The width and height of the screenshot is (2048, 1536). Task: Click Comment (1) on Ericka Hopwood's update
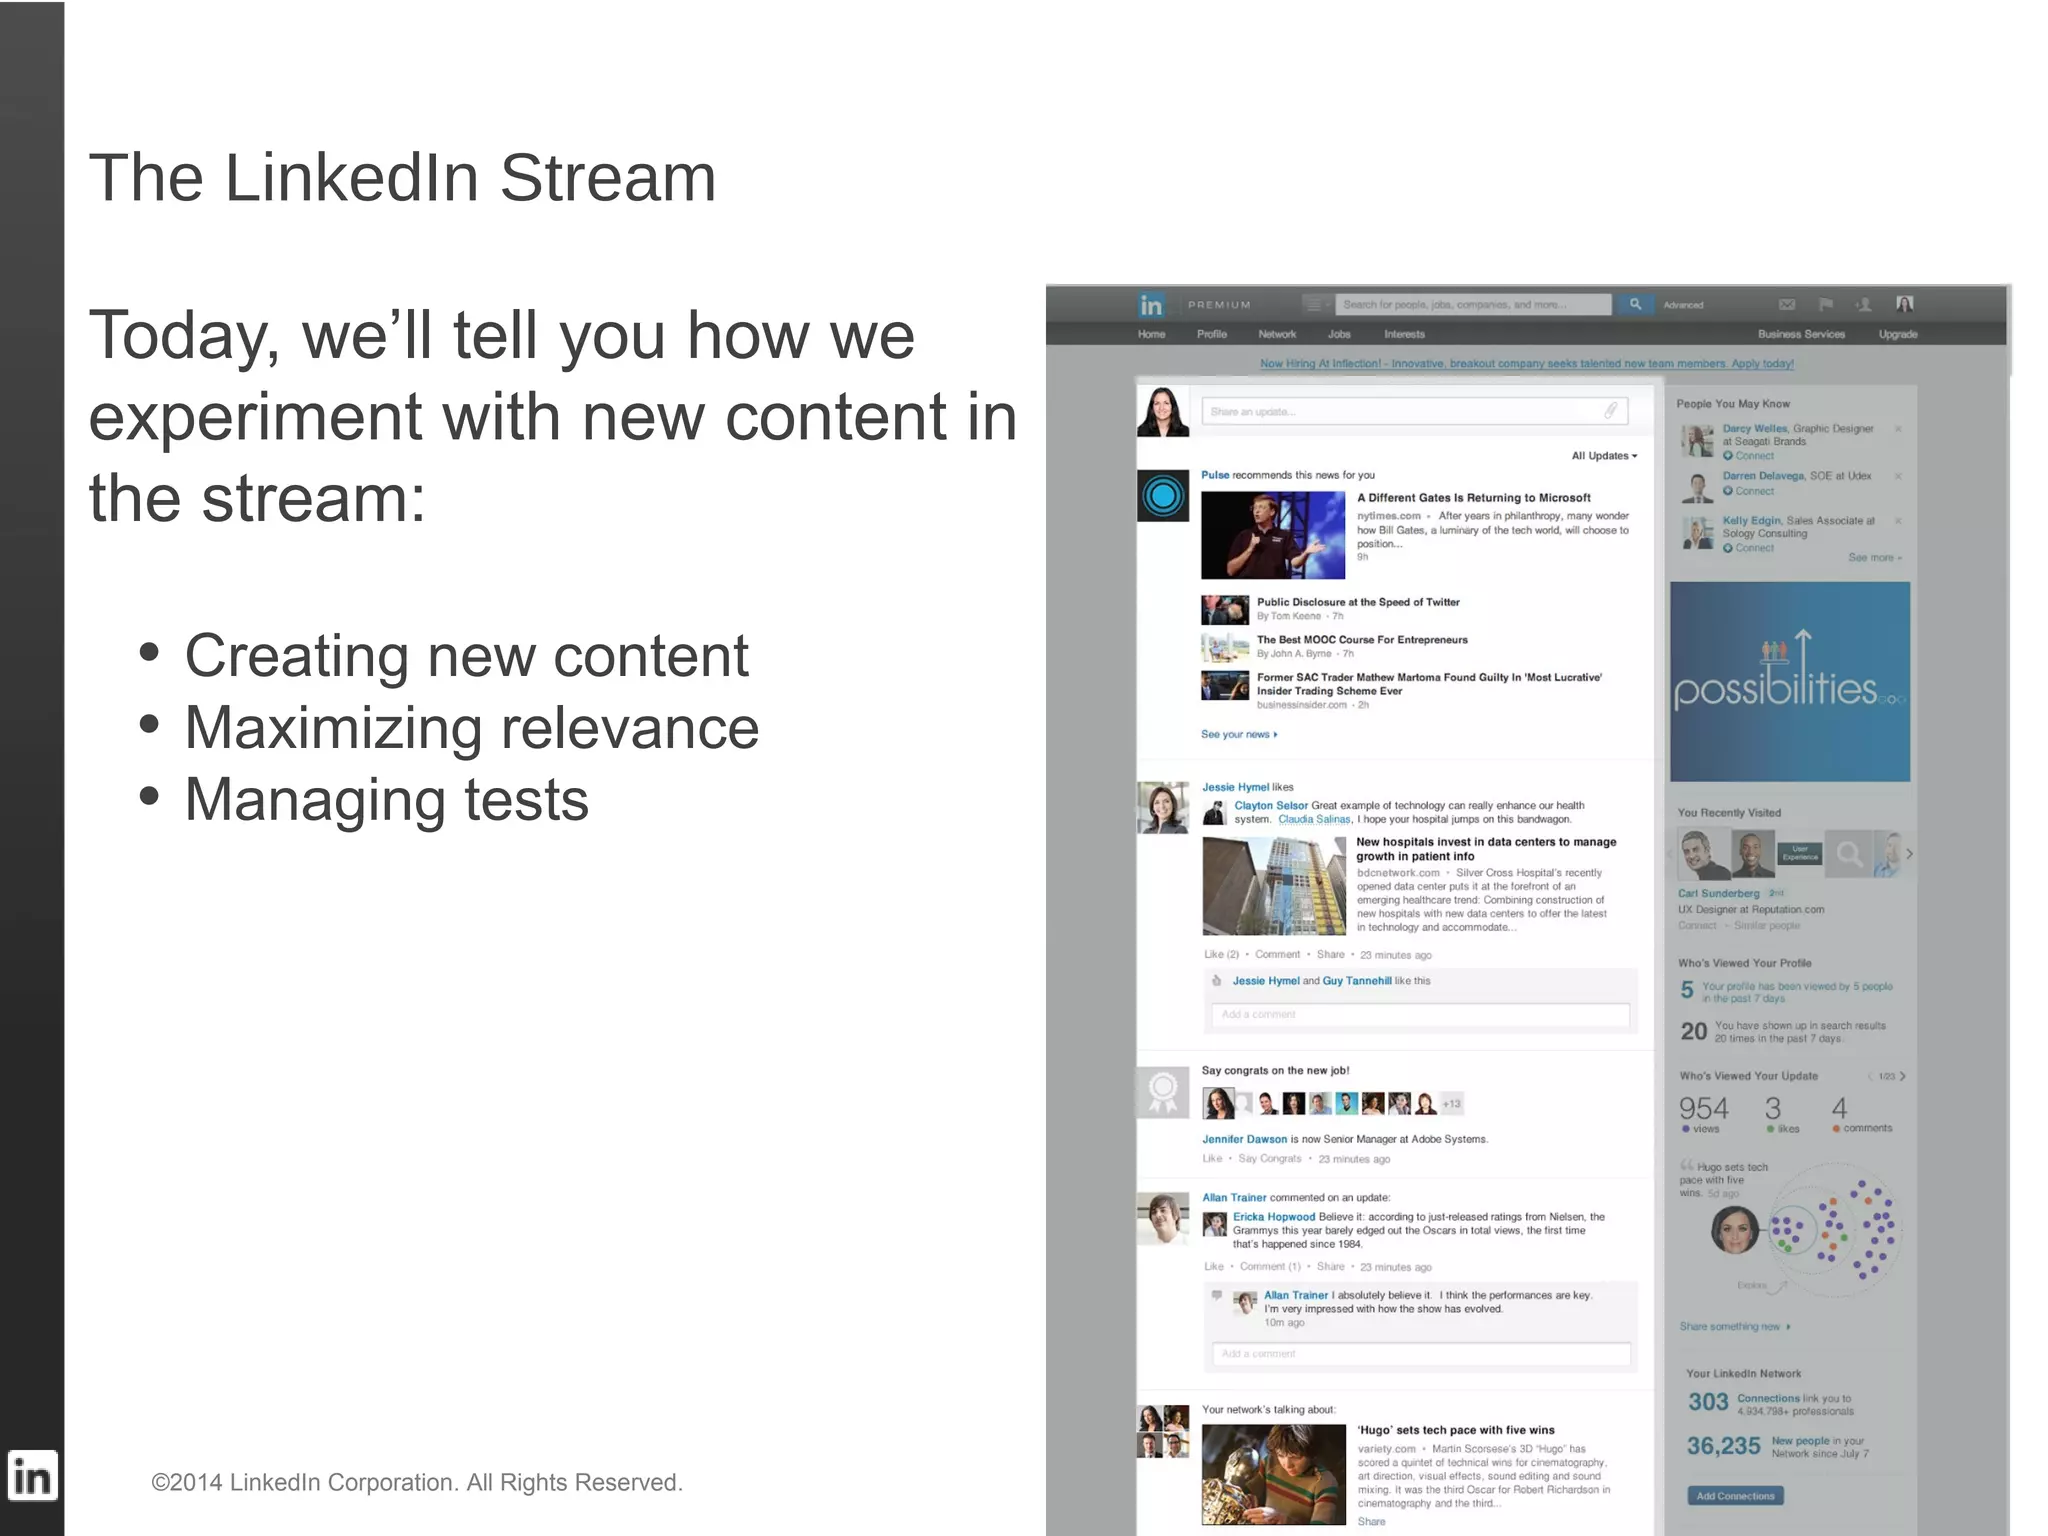pyautogui.click(x=1270, y=1266)
